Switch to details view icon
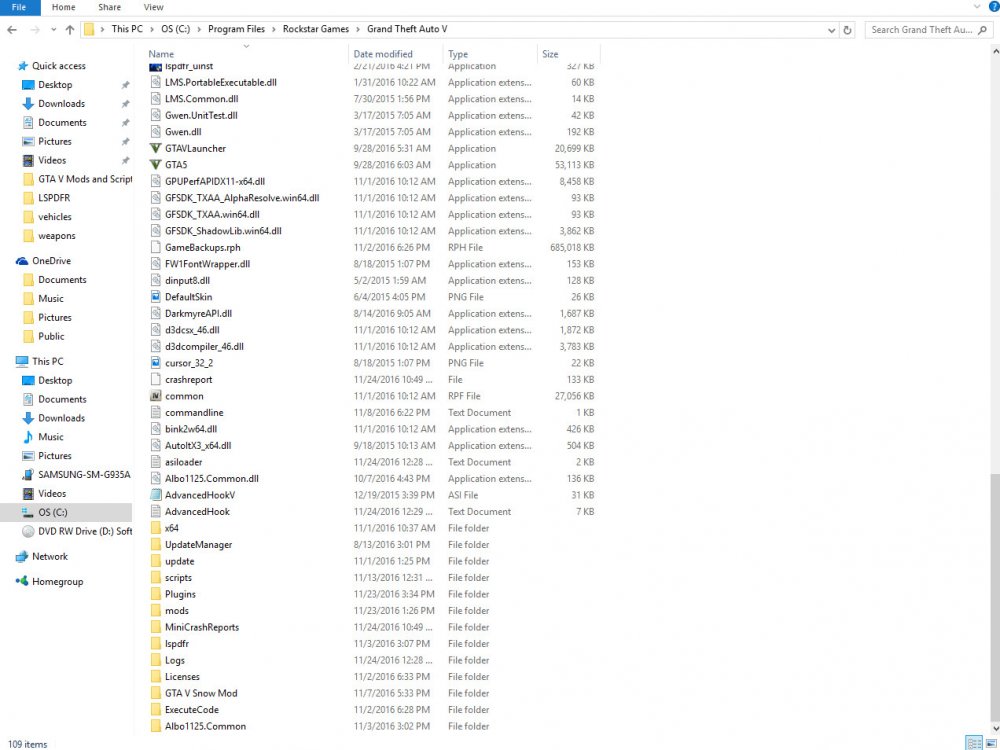The image size is (1000, 750). tap(974, 744)
